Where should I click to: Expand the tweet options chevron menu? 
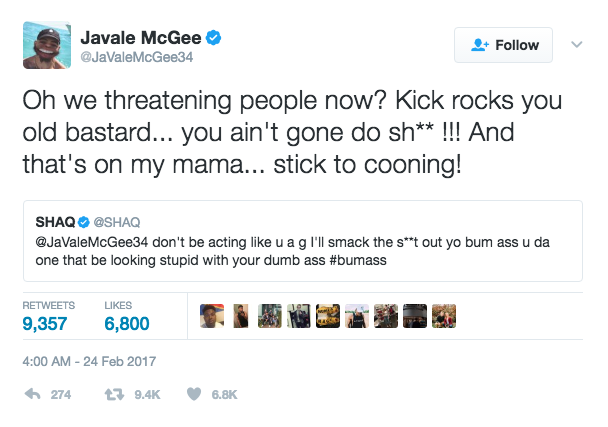coord(576,45)
